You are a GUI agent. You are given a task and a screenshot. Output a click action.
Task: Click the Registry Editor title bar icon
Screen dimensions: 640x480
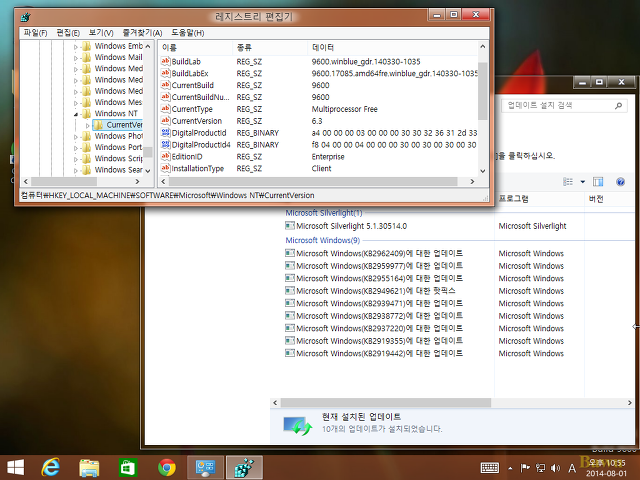pyautogui.click(x=25, y=17)
